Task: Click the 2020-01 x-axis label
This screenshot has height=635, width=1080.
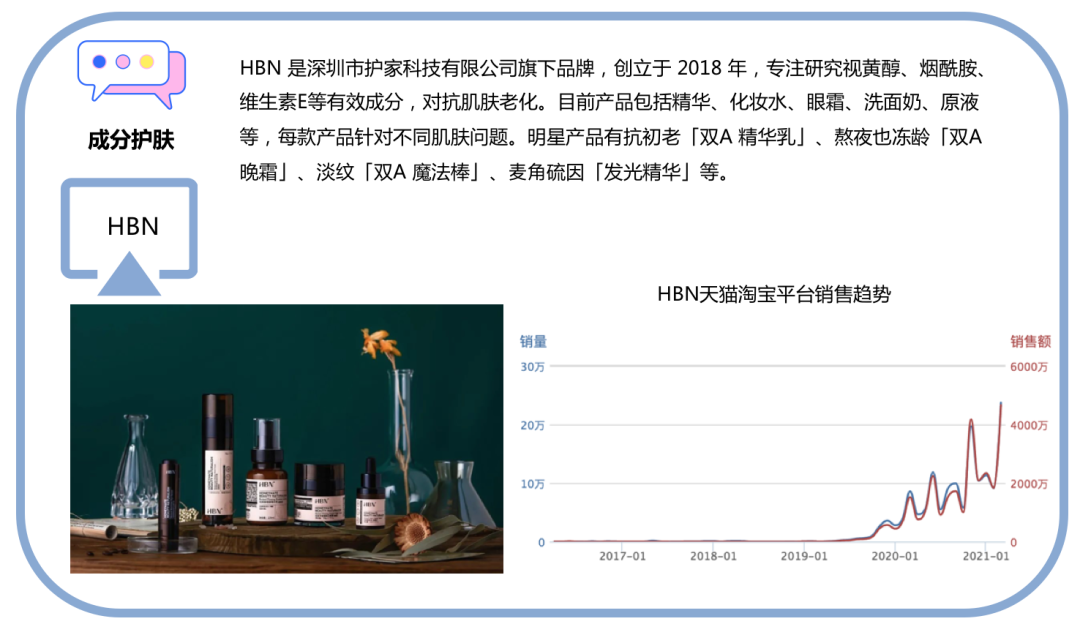Action: 895,556
